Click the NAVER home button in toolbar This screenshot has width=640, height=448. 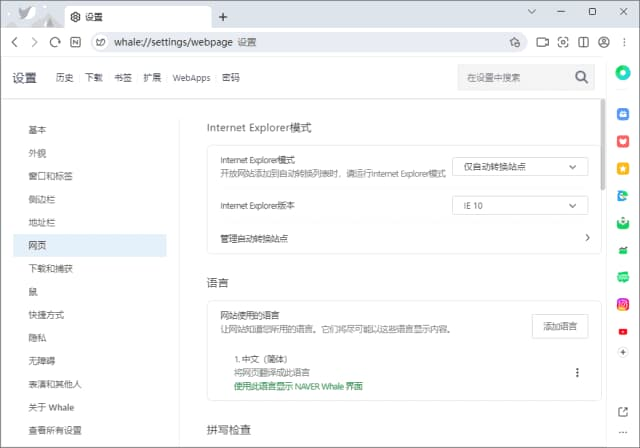coord(77,42)
